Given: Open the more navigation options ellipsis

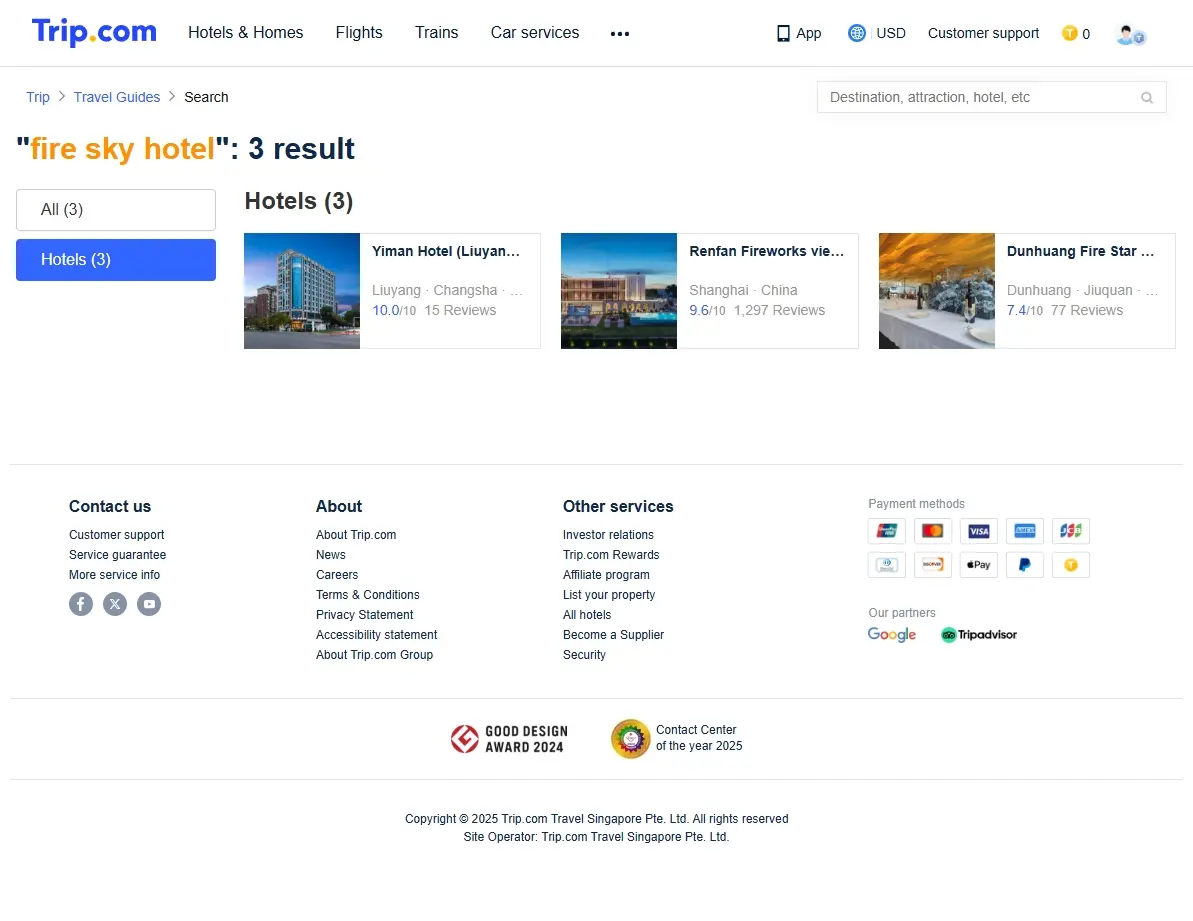Looking at the screenshot, I should [620, 33].
